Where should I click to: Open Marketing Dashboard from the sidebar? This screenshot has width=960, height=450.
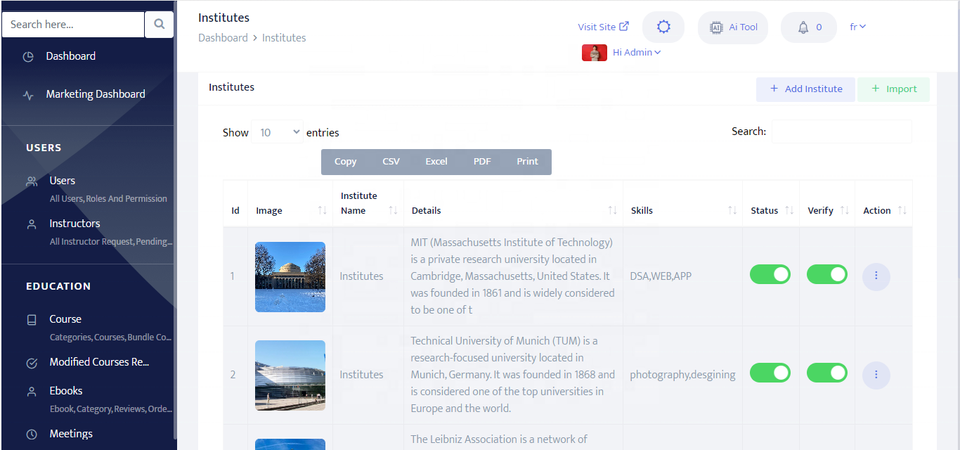(95, 94)
